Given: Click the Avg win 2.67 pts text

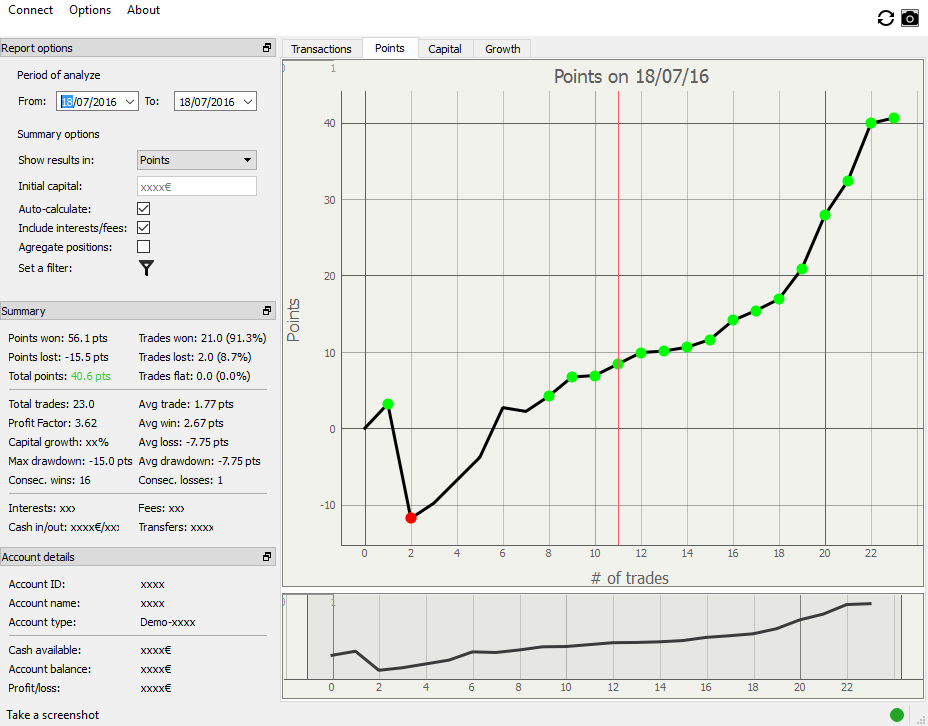Looking at the screenshot, I should pos(181,423).
